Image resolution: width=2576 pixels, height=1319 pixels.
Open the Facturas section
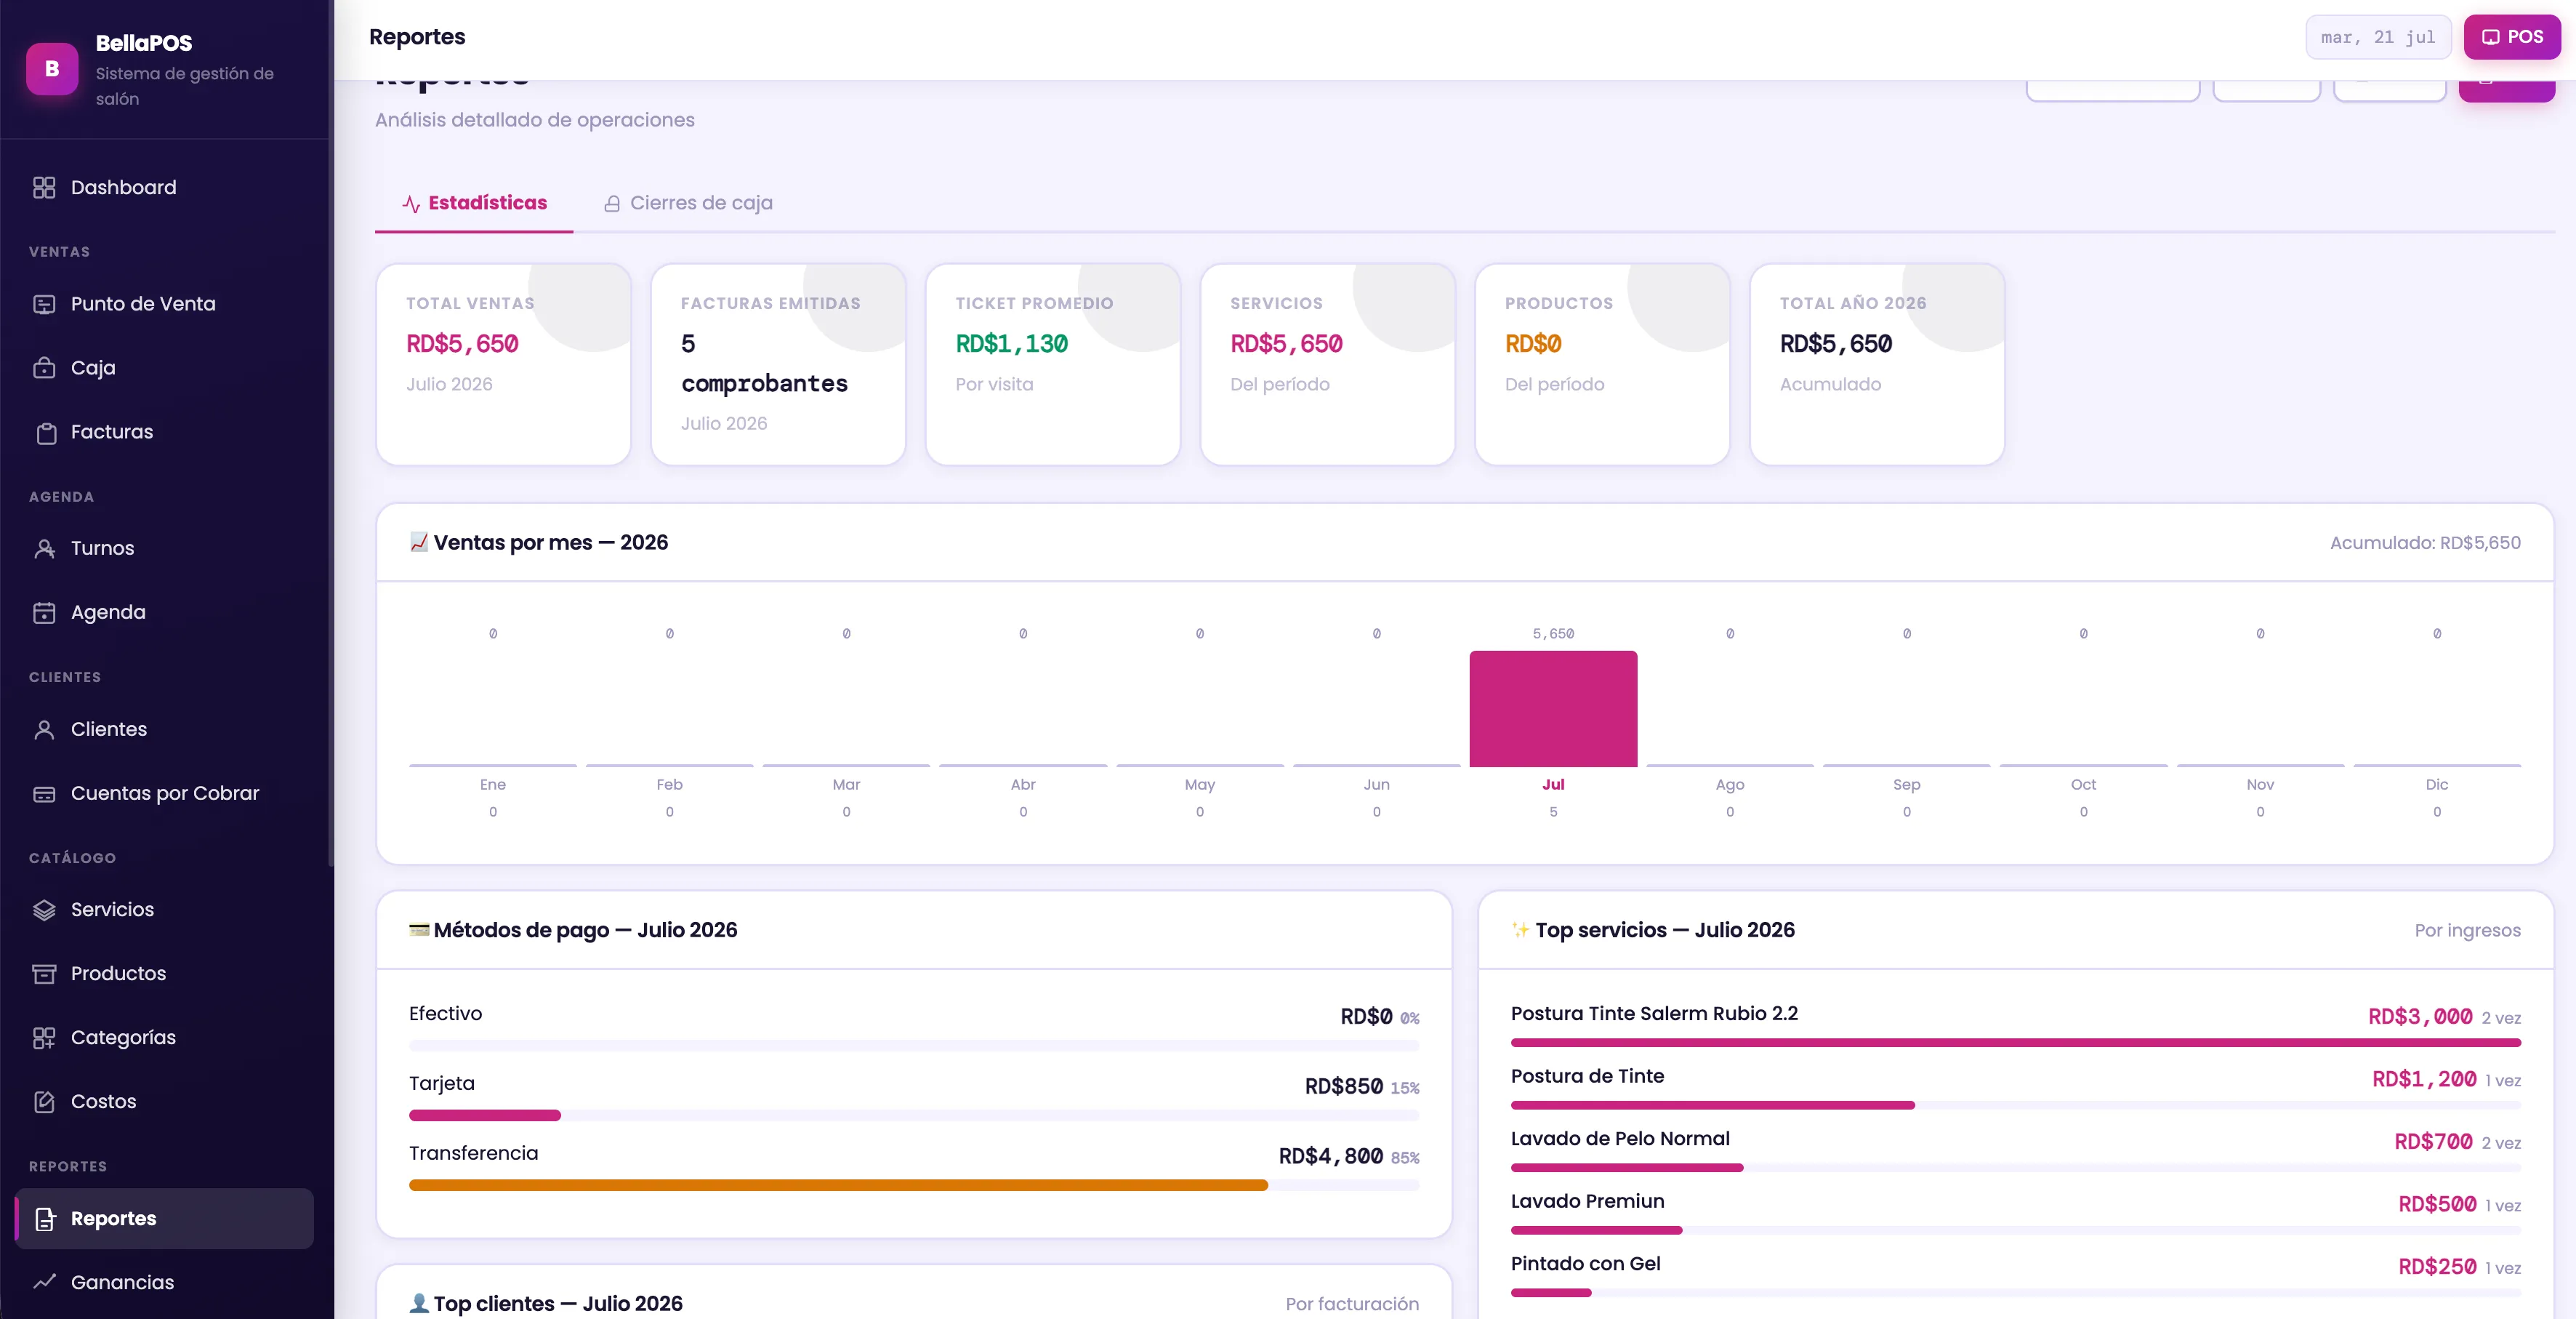[x=164, y=433]
